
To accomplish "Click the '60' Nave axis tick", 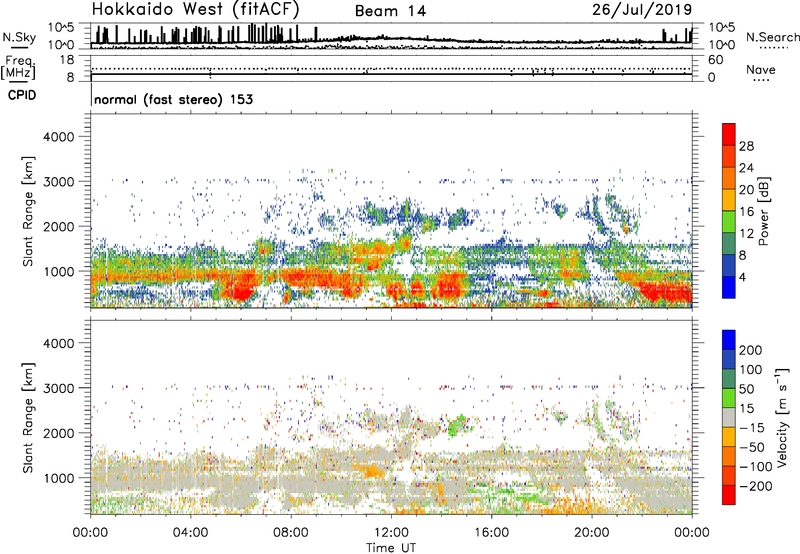I will coord(715,60).
